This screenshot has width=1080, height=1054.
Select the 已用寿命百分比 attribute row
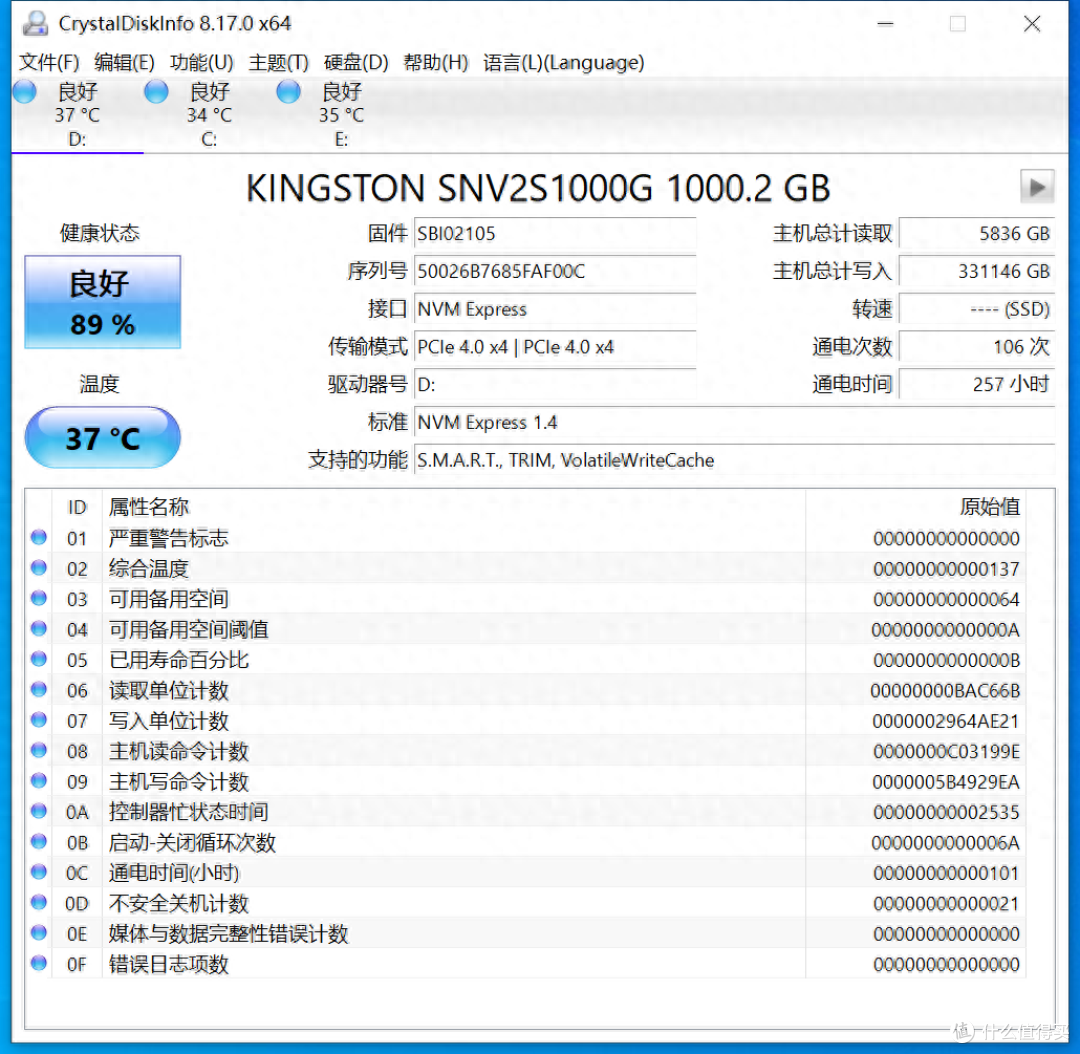pos(526,659)
